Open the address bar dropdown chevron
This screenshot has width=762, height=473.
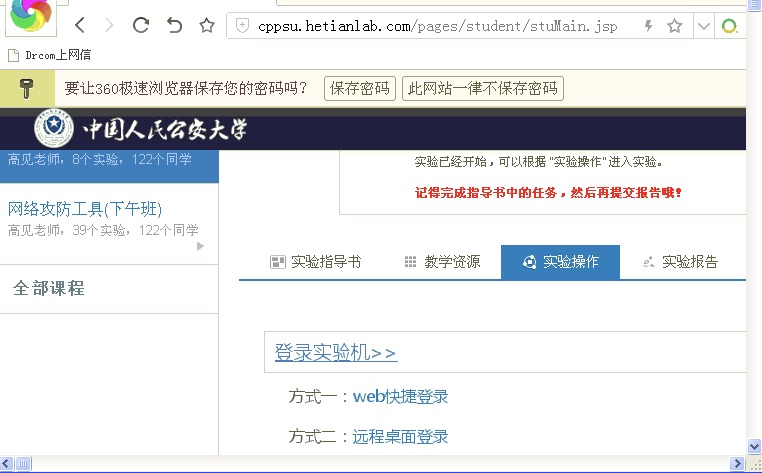click(x=703, y=26)
